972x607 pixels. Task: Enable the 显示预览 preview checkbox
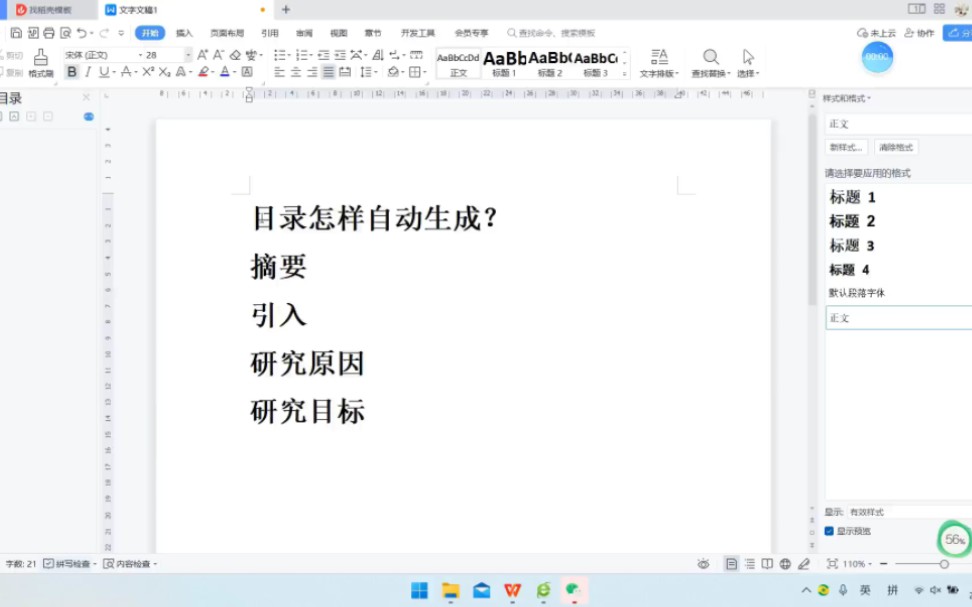[x=827, y=531]
